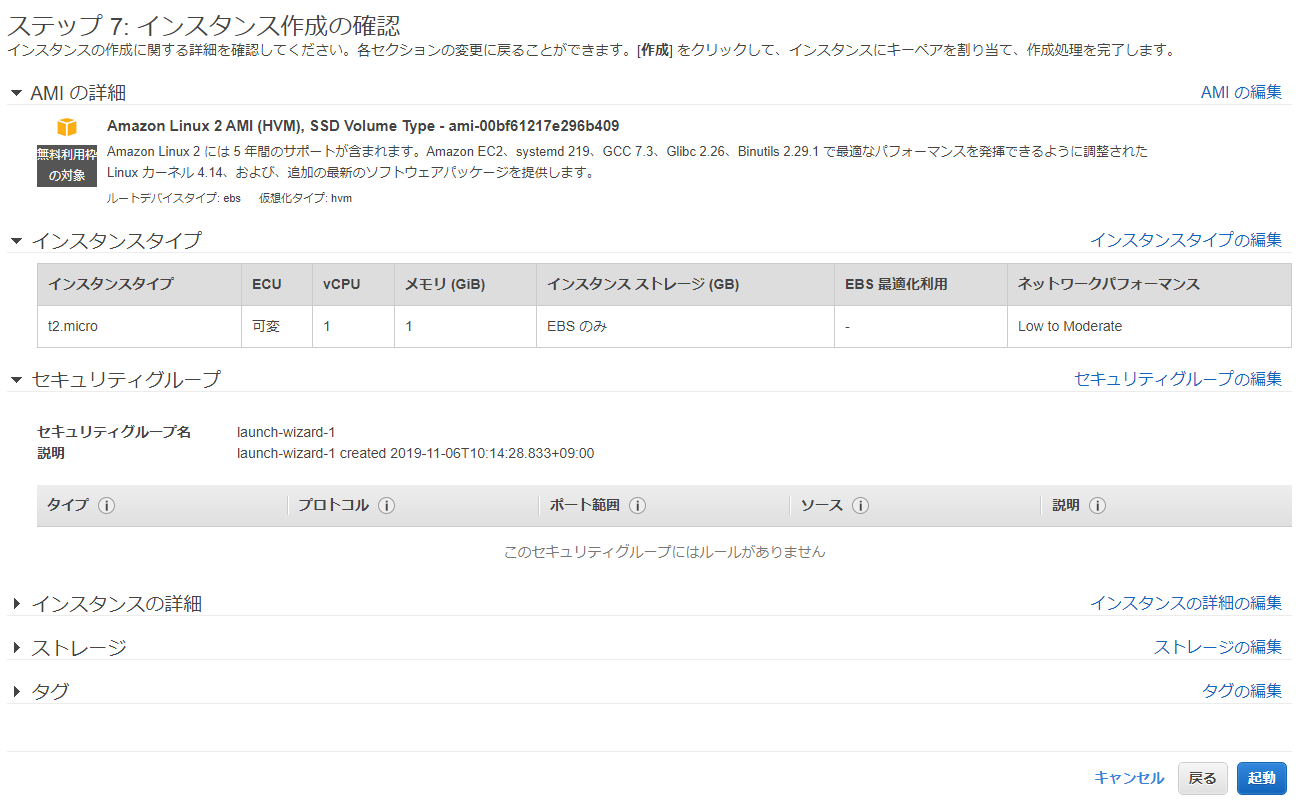Image resolution: width=1302 pixels, height=807 pixels.
Task: Go back with the 戻る button
Action: 1202,778
